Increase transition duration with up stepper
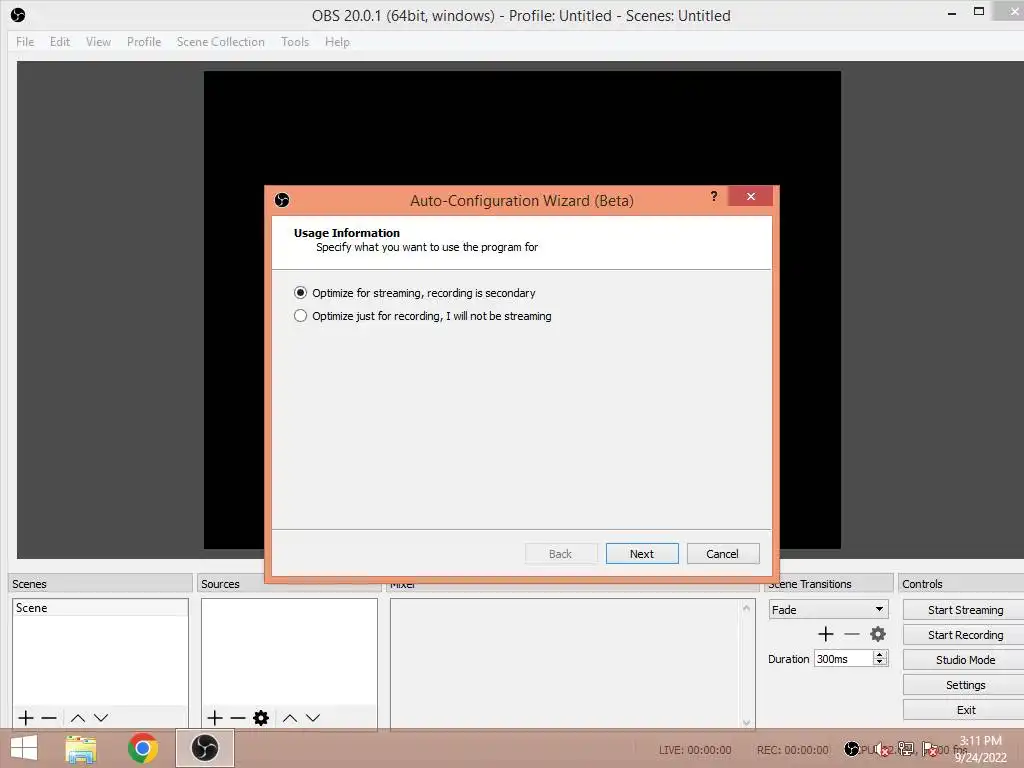The width and height of the screenshot is (1024, 768). (880, 654)
